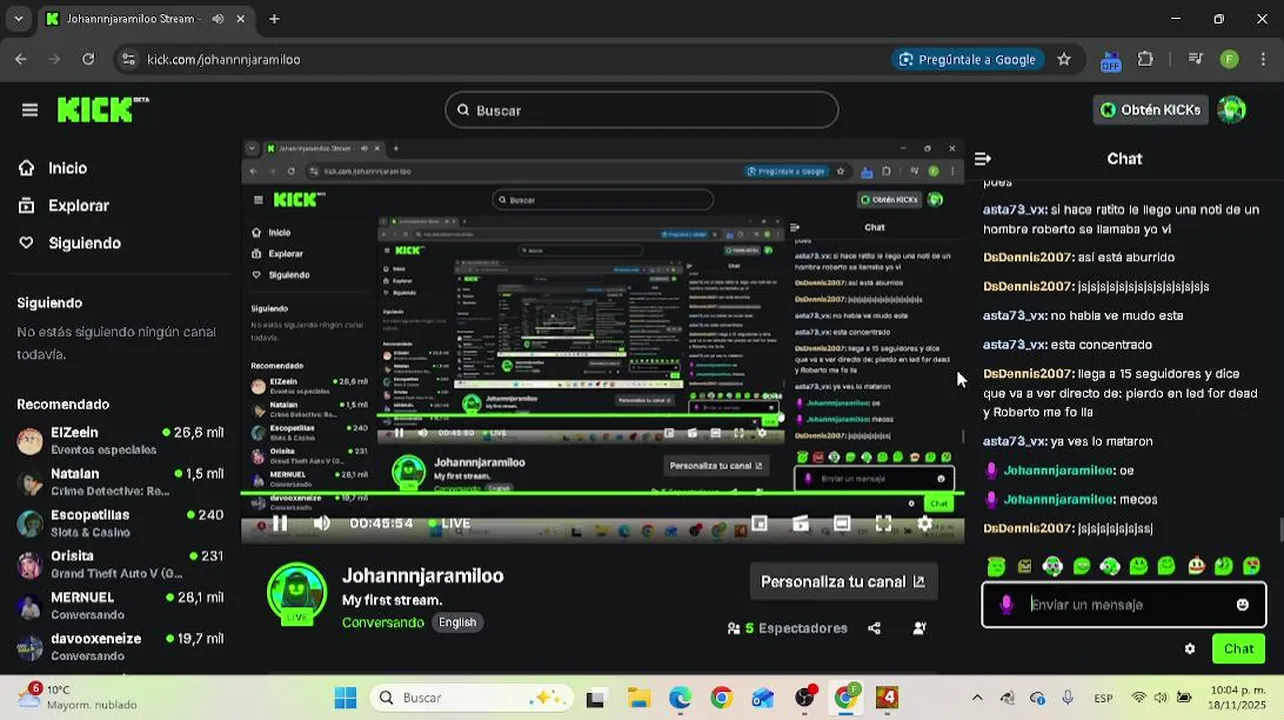The height and width of the screenshot is (720, 1284).
Task: Open the MERNUEL recommended channel
Action: pos(121,605)
